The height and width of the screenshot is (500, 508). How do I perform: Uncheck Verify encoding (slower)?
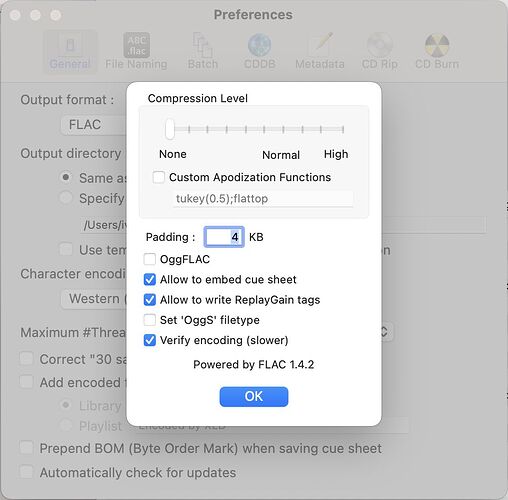pos(150,340)
